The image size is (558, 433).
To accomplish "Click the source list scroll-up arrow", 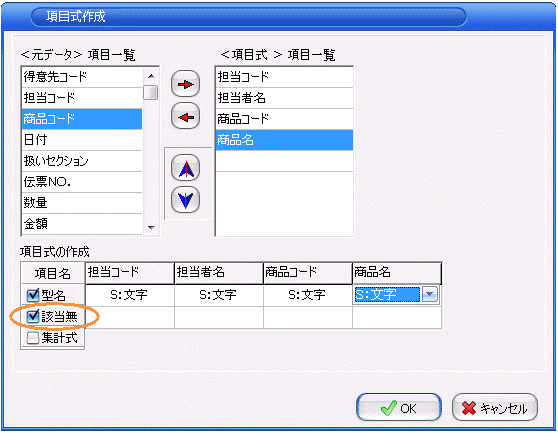I will (x=151, y=75).
